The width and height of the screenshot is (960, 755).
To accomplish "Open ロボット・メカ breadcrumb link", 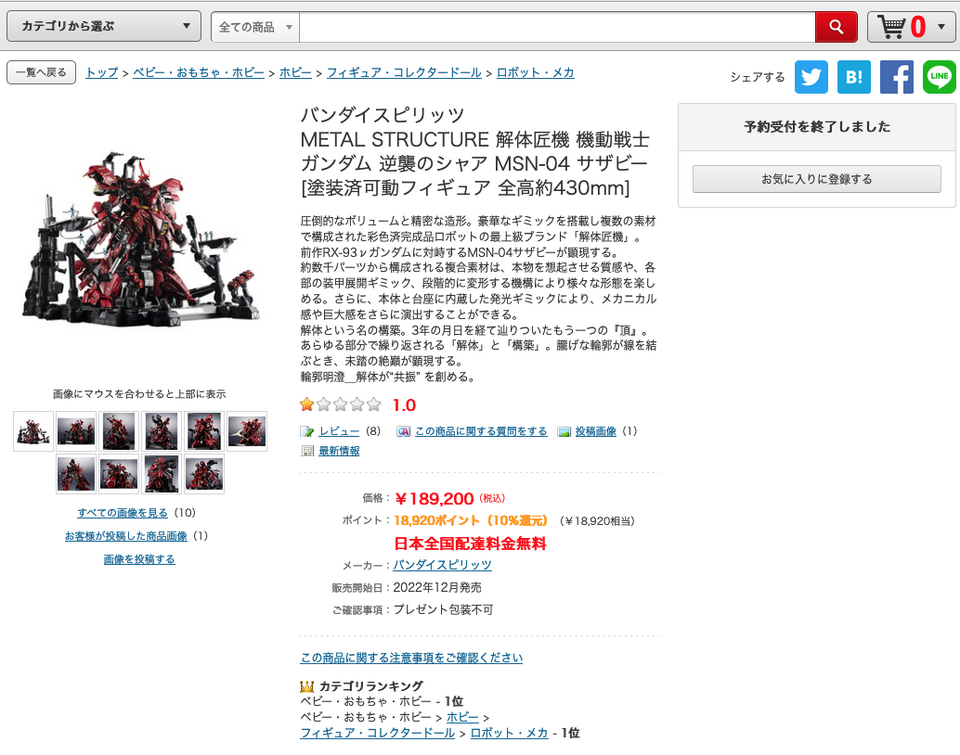I will pyautogui.click(x=535, y=72).
